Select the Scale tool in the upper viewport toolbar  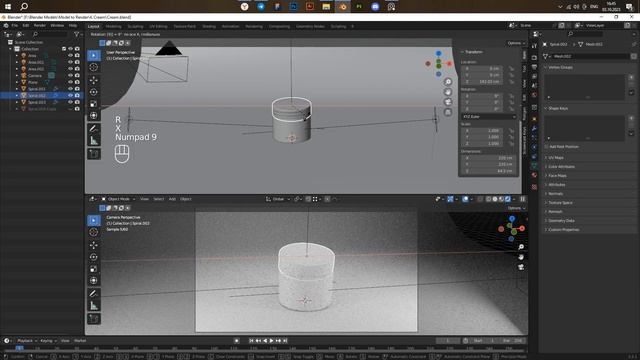pos(94,104)
